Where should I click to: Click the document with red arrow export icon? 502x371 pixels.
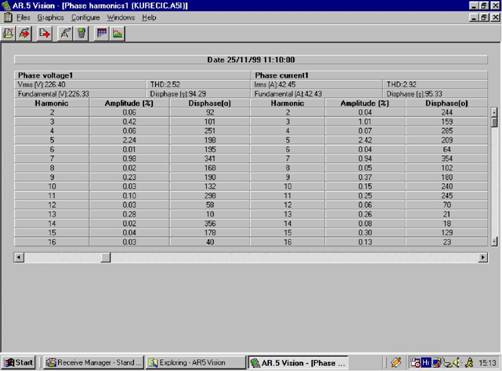44,33
